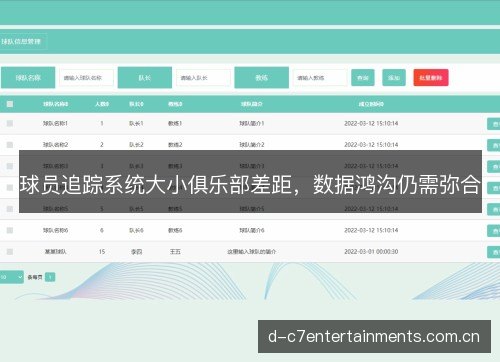Image resolution: width=500 pixels, height=362 pixels.
Task: Check the checkbox for row 球队名称1
Action: click(10, 123)
